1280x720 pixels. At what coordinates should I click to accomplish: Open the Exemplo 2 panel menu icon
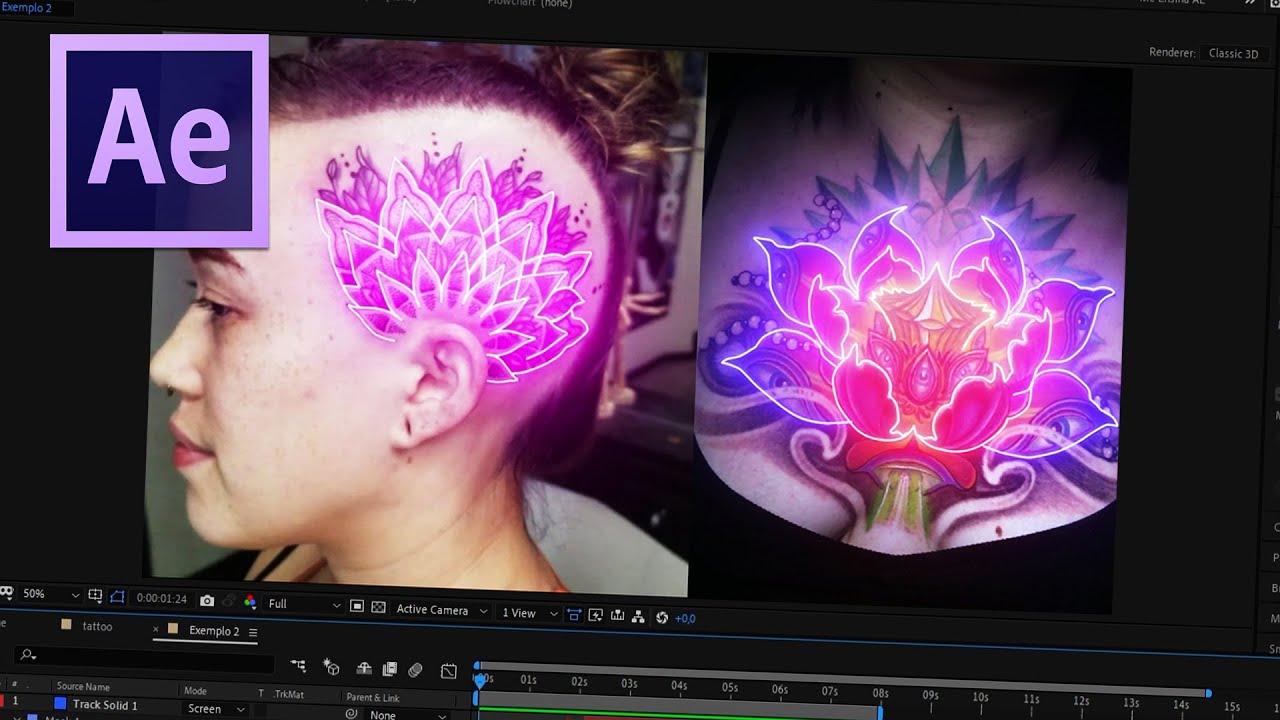[x=253, y=633]
